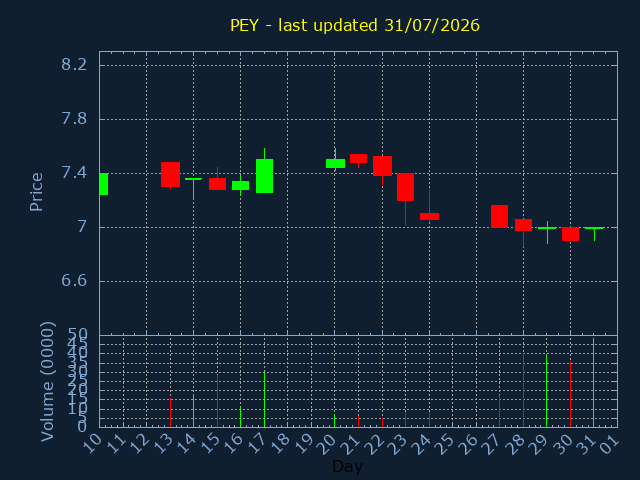Click the chart title PEY last updated

coord(355,25)
